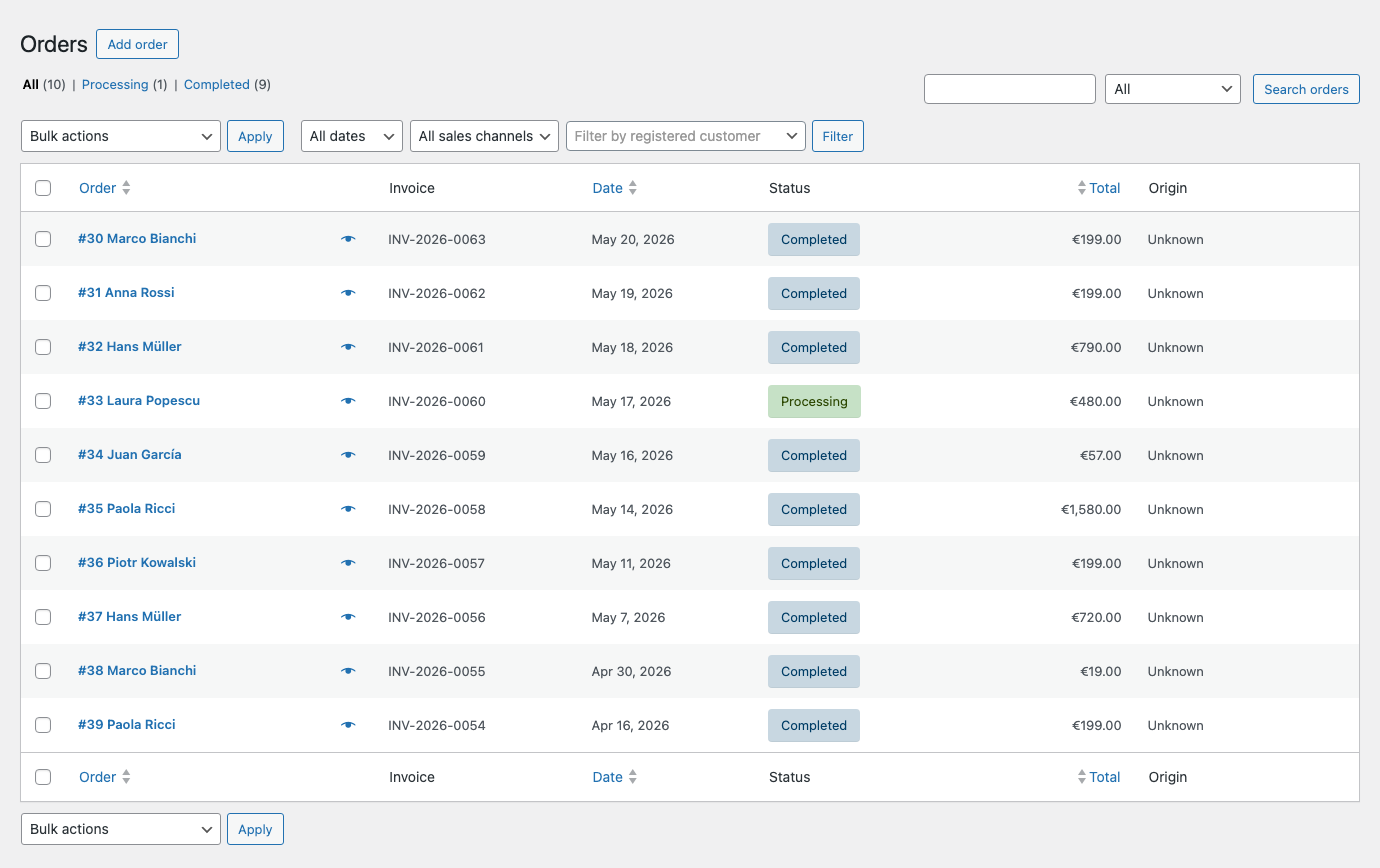Image resolution: width=1380 pixels, height=868 pixels.
Task: Click the Search orders button
Action: tap(1306, 89)
